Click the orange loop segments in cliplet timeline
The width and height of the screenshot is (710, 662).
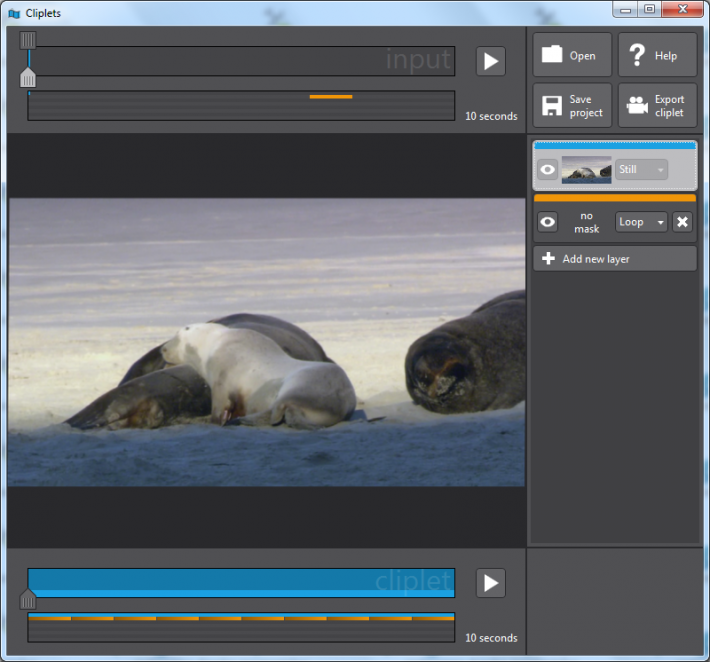(x=241, y=618)
